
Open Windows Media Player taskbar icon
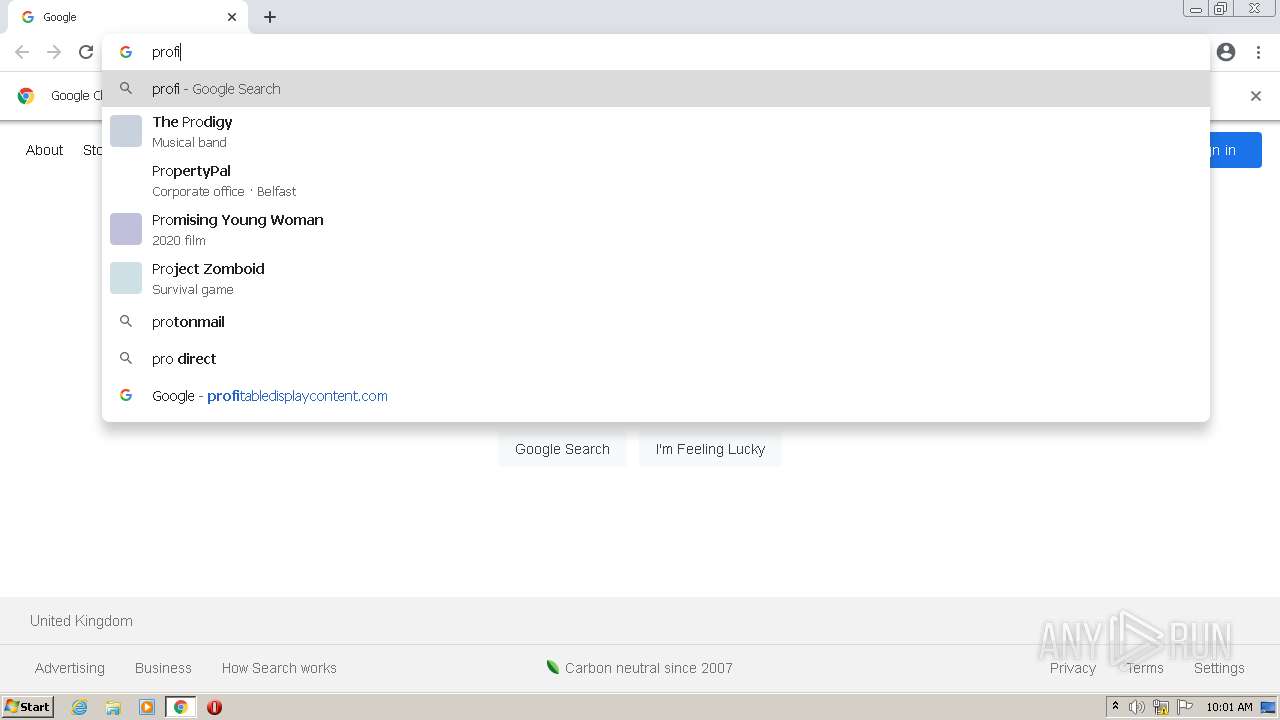pos(147,707)
